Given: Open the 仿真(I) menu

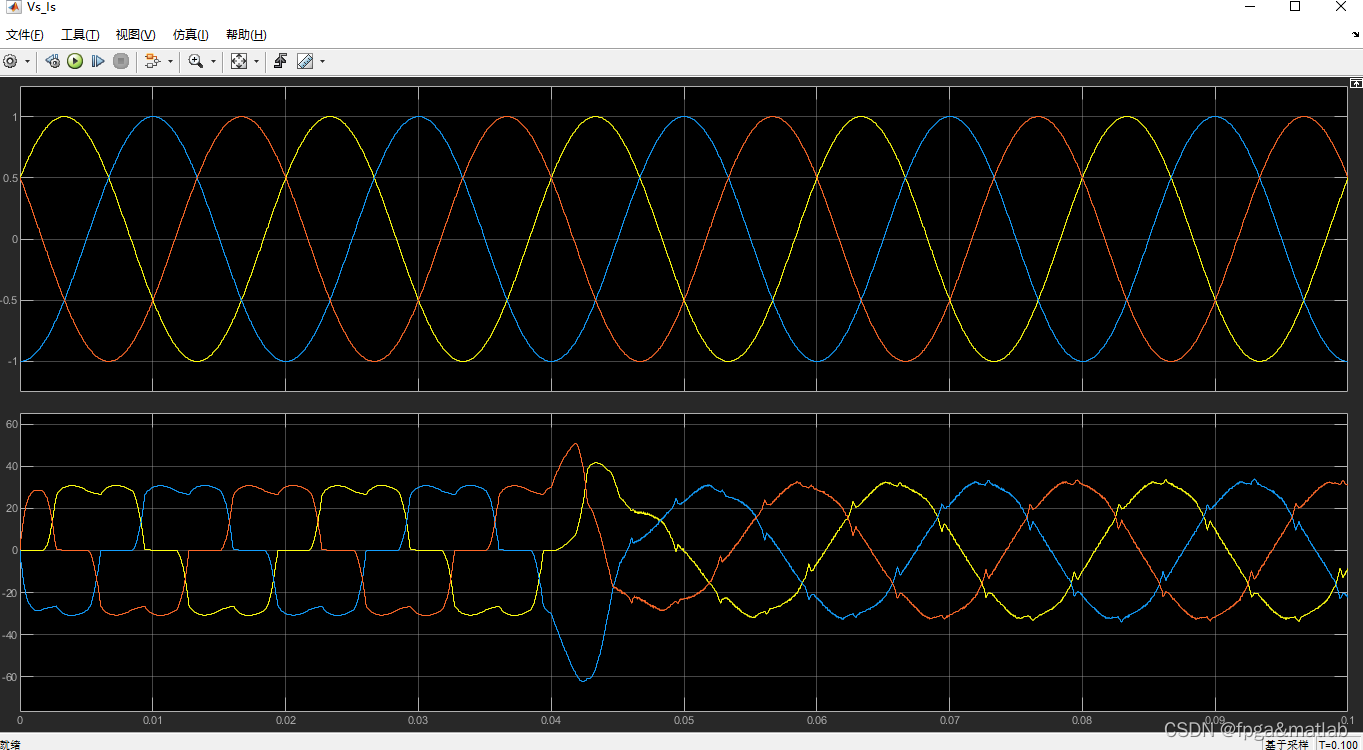Looking at the screenshot, I should coord(190,35).
